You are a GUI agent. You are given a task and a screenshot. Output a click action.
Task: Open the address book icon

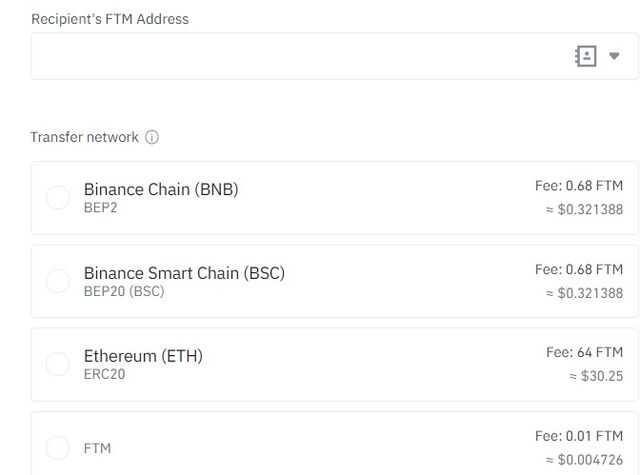point(586,56)
